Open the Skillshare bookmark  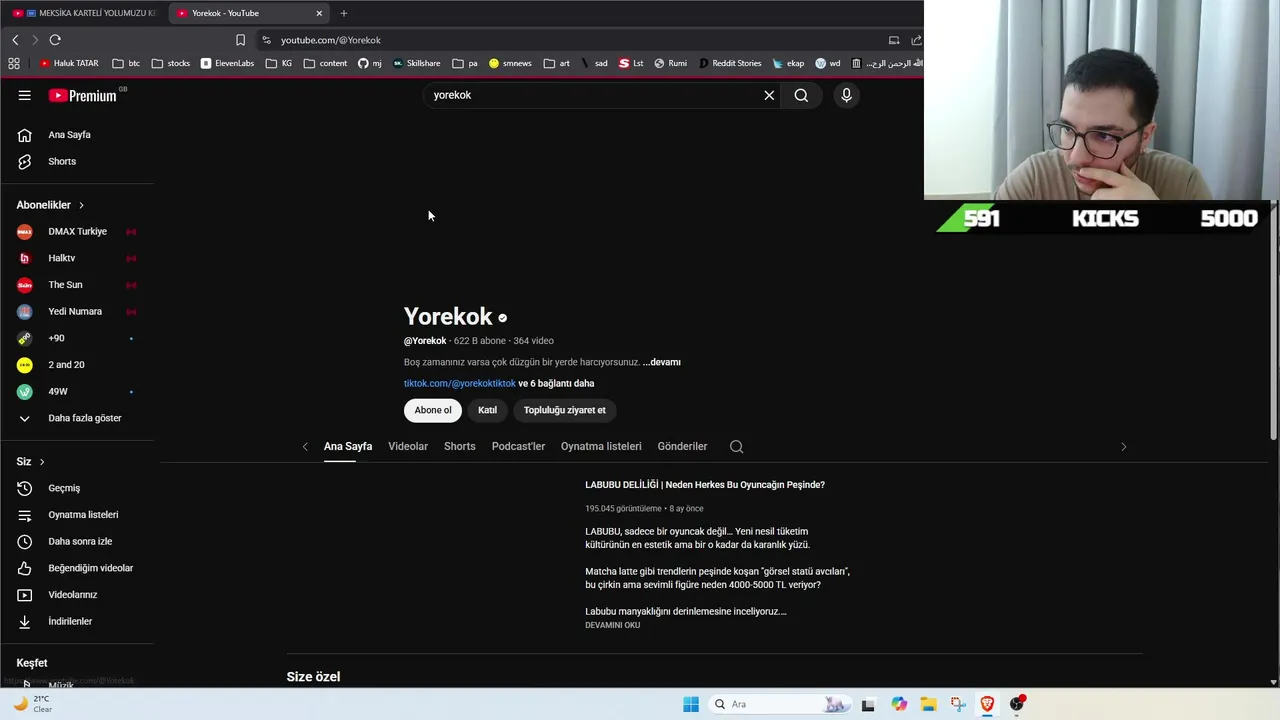[416, 63]
